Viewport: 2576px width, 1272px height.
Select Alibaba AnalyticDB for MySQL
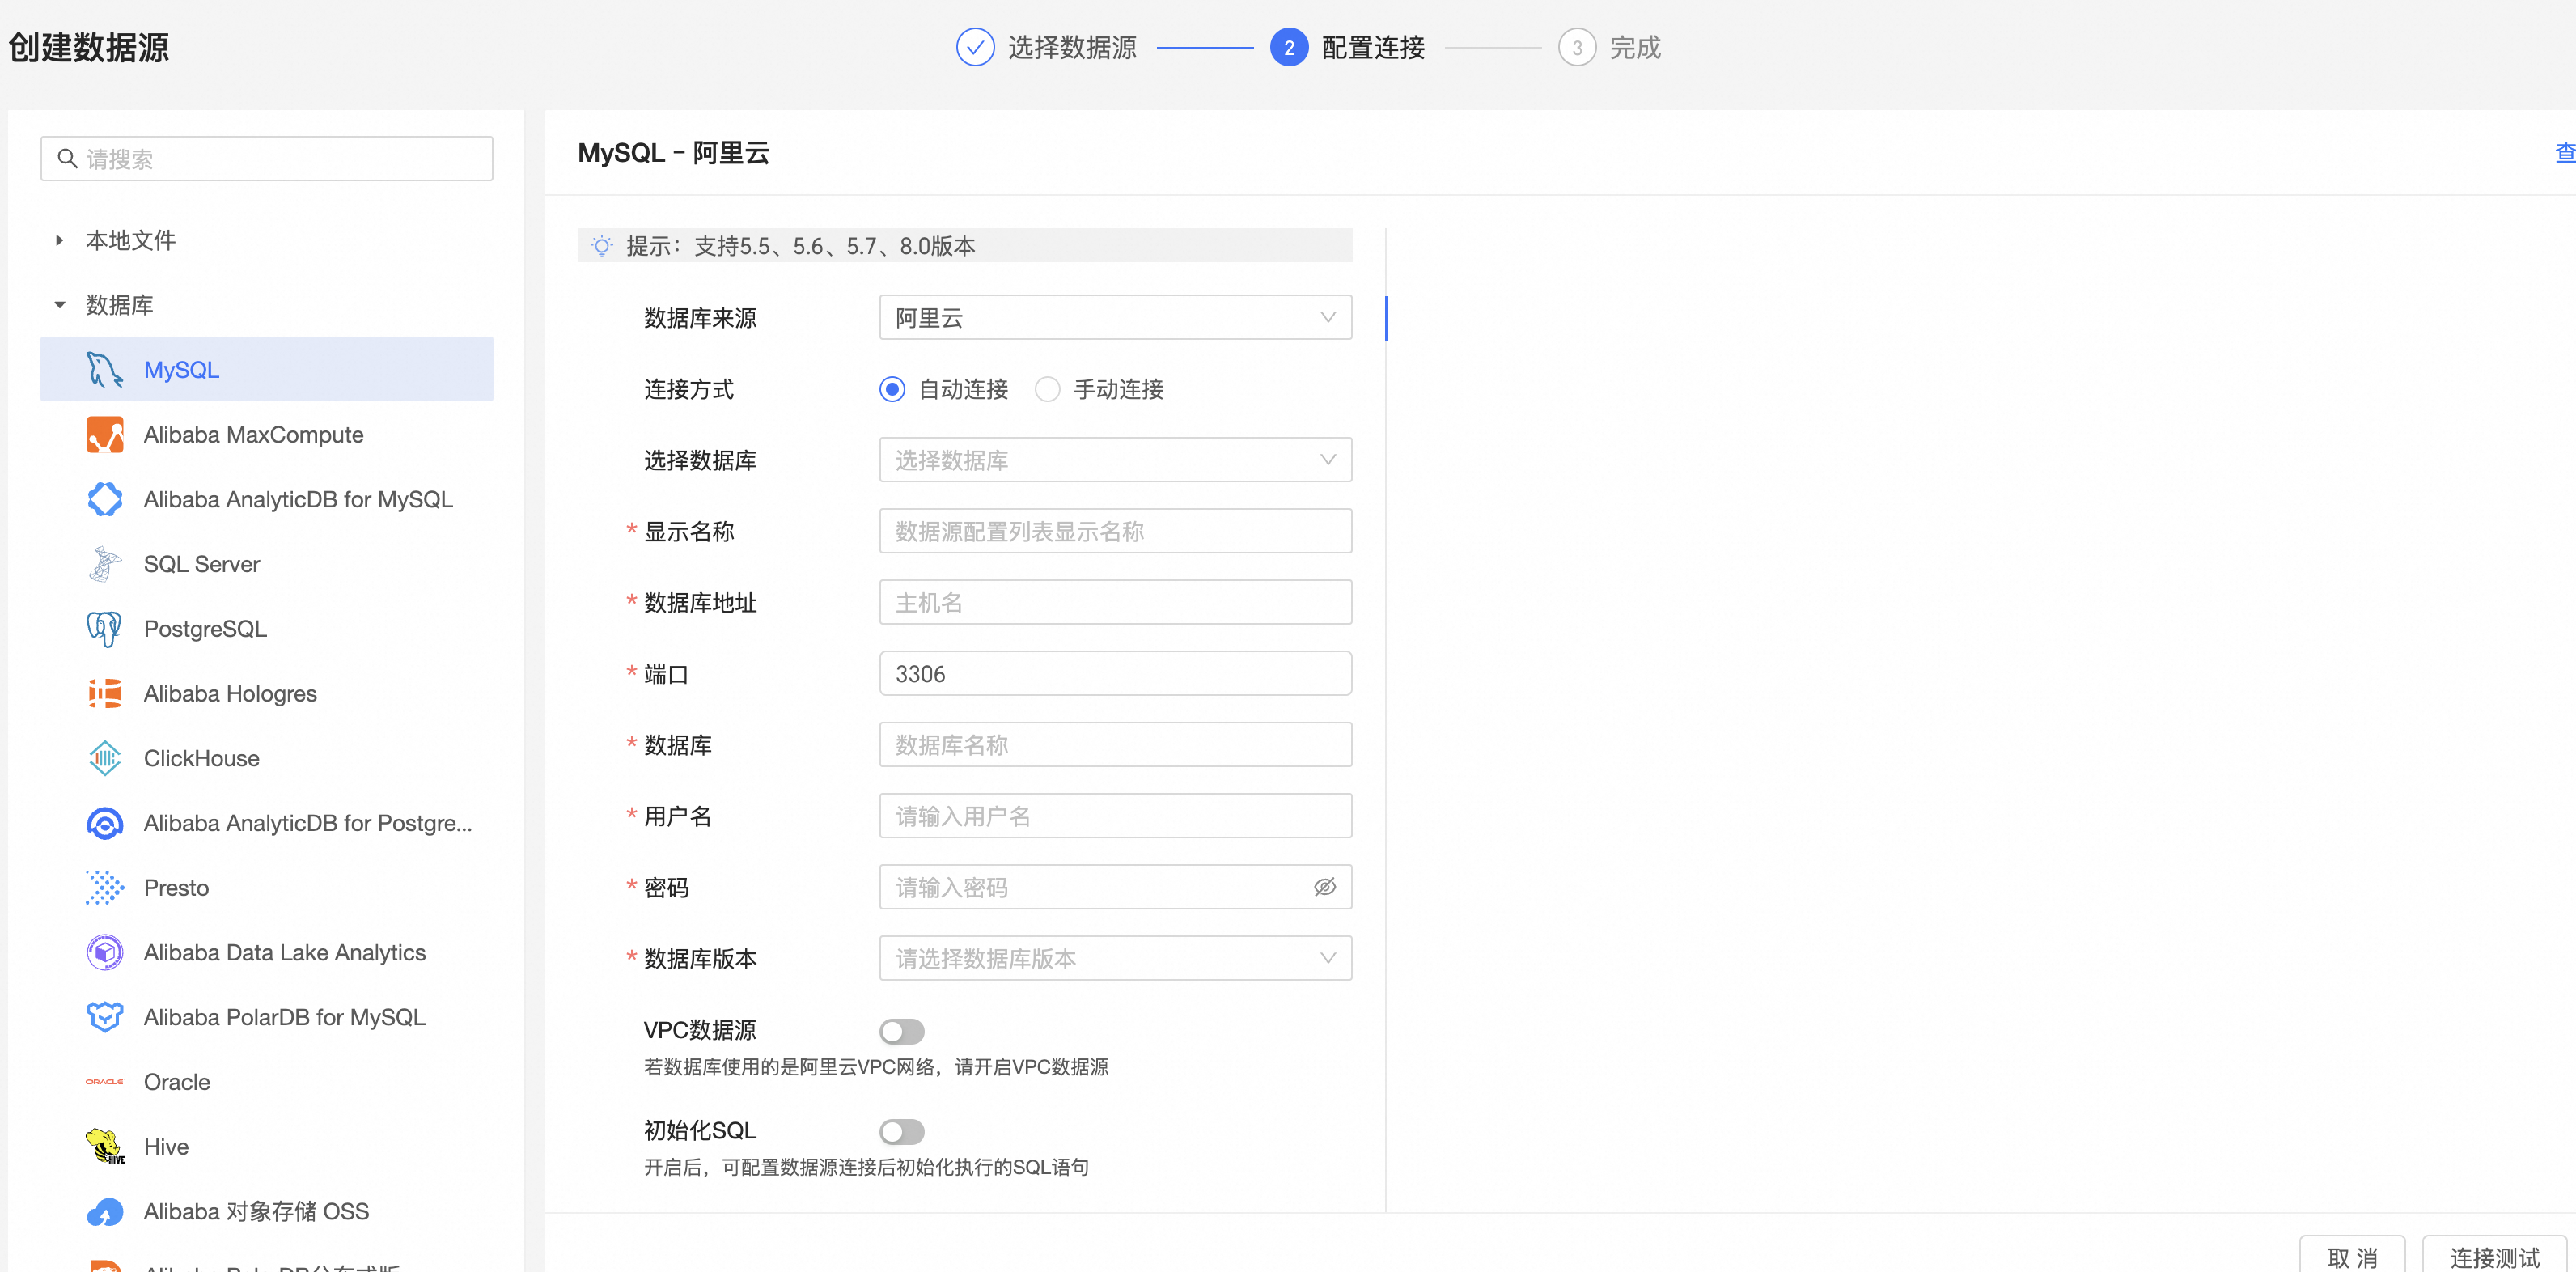266,499
